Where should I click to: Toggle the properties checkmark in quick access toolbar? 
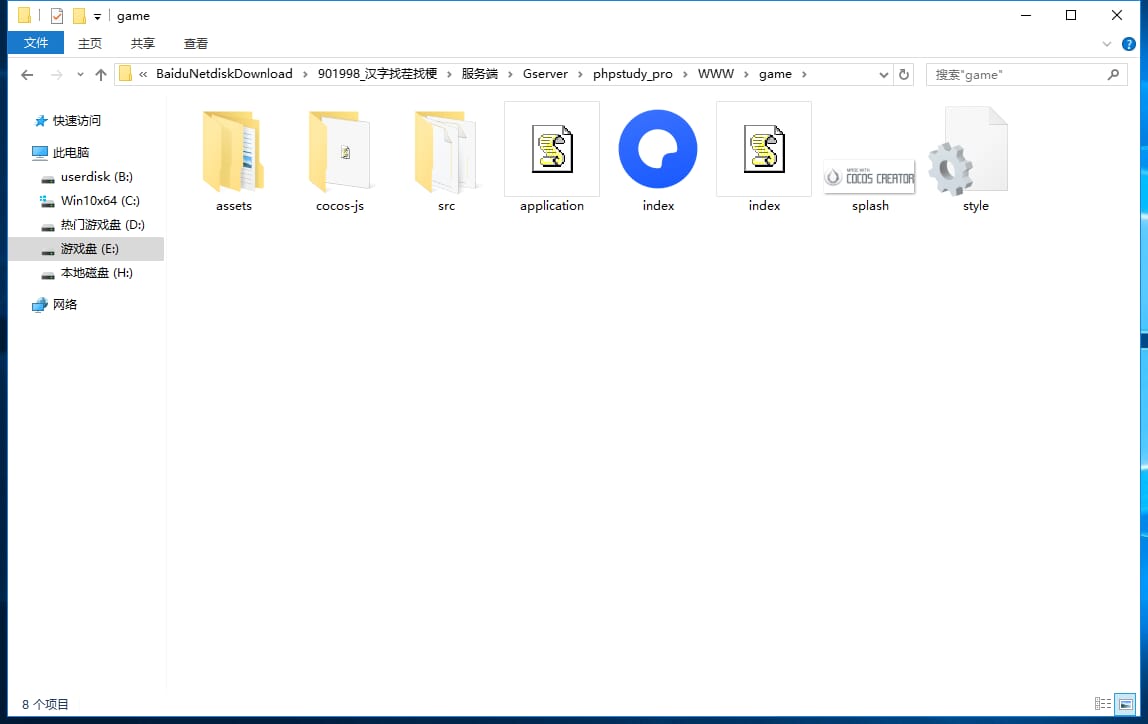57,16
